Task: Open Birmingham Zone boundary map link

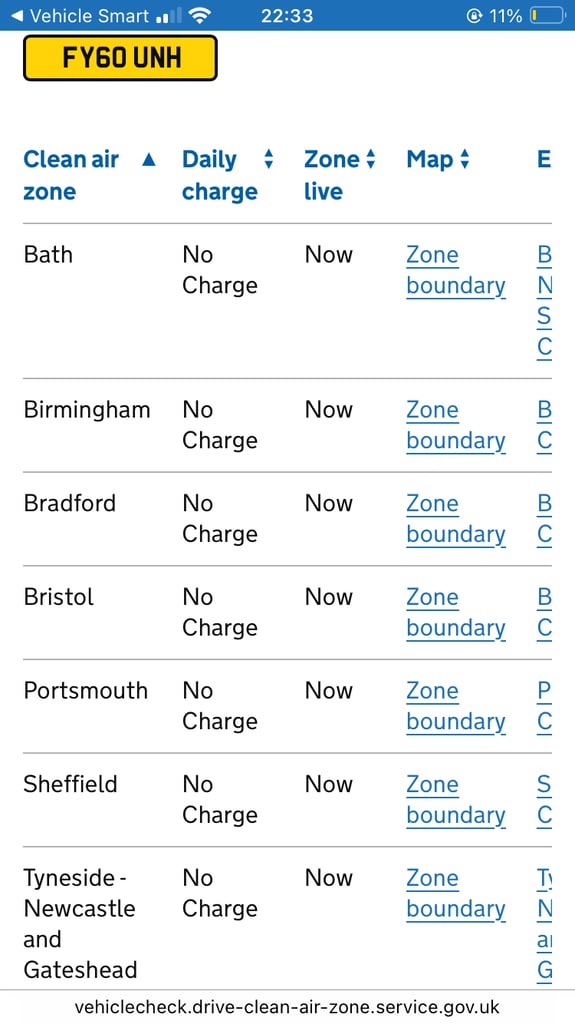Action: pos(455,425)
